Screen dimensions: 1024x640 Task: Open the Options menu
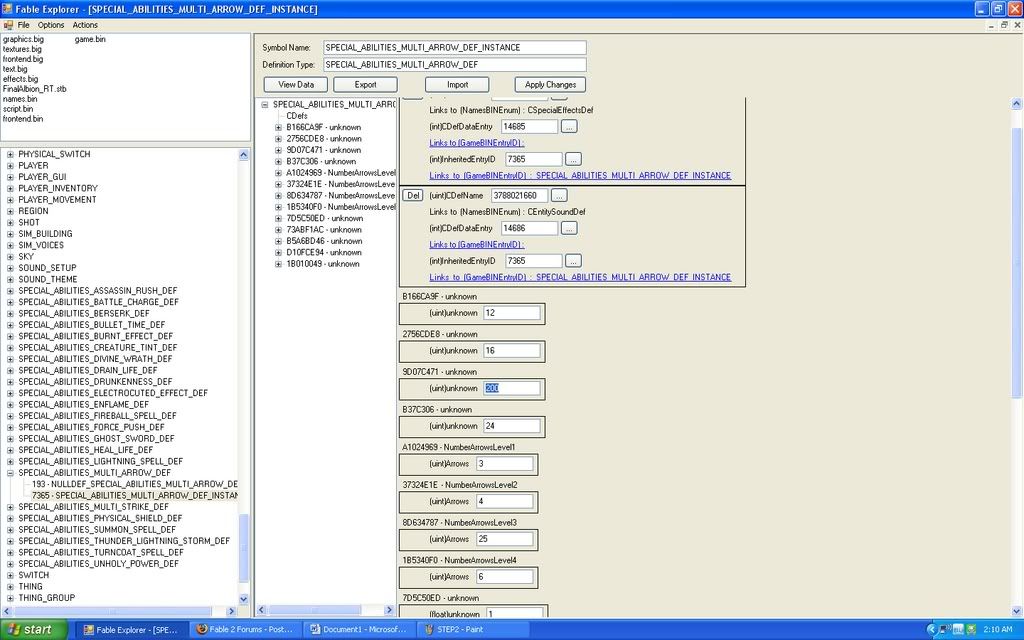(x=51, y=25)
